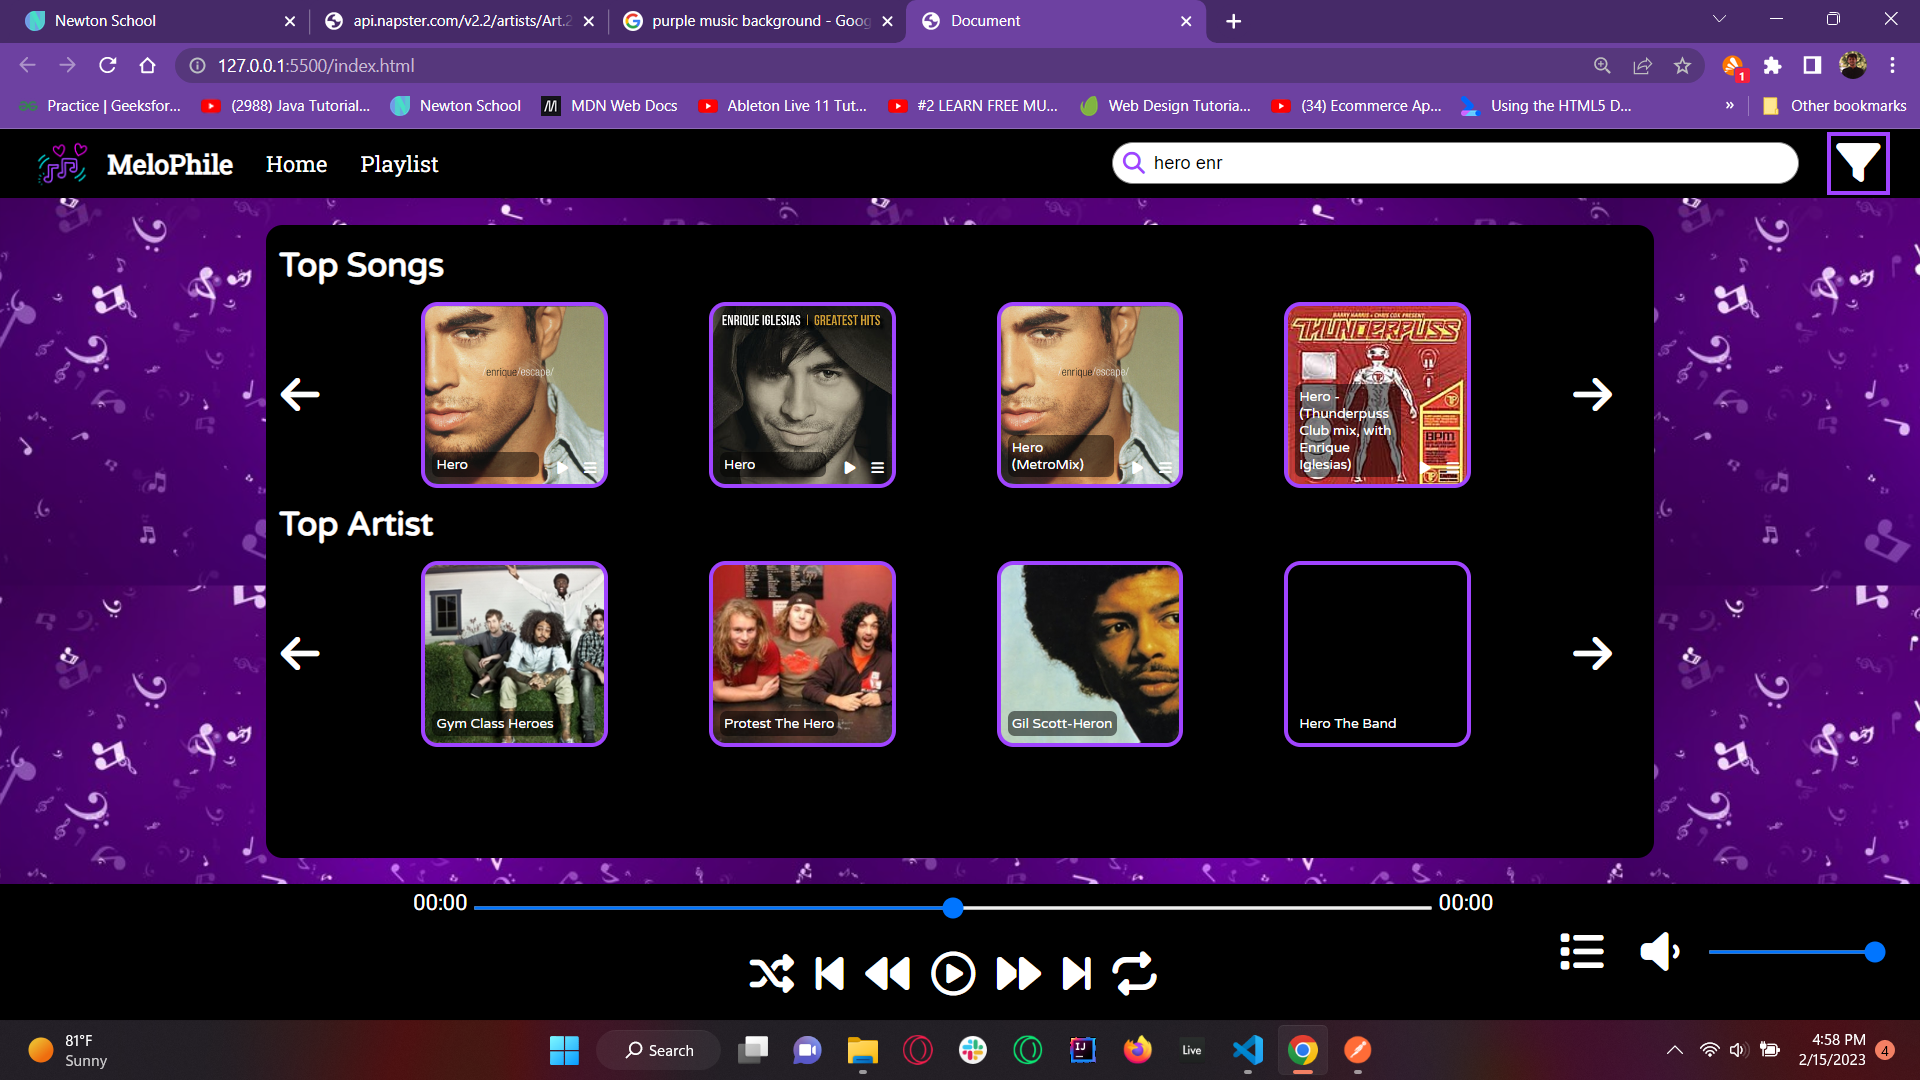Viewport: 1920px width, 1080px height.
Task: Show previous Top Songs
Action: [x=300, y=394]
